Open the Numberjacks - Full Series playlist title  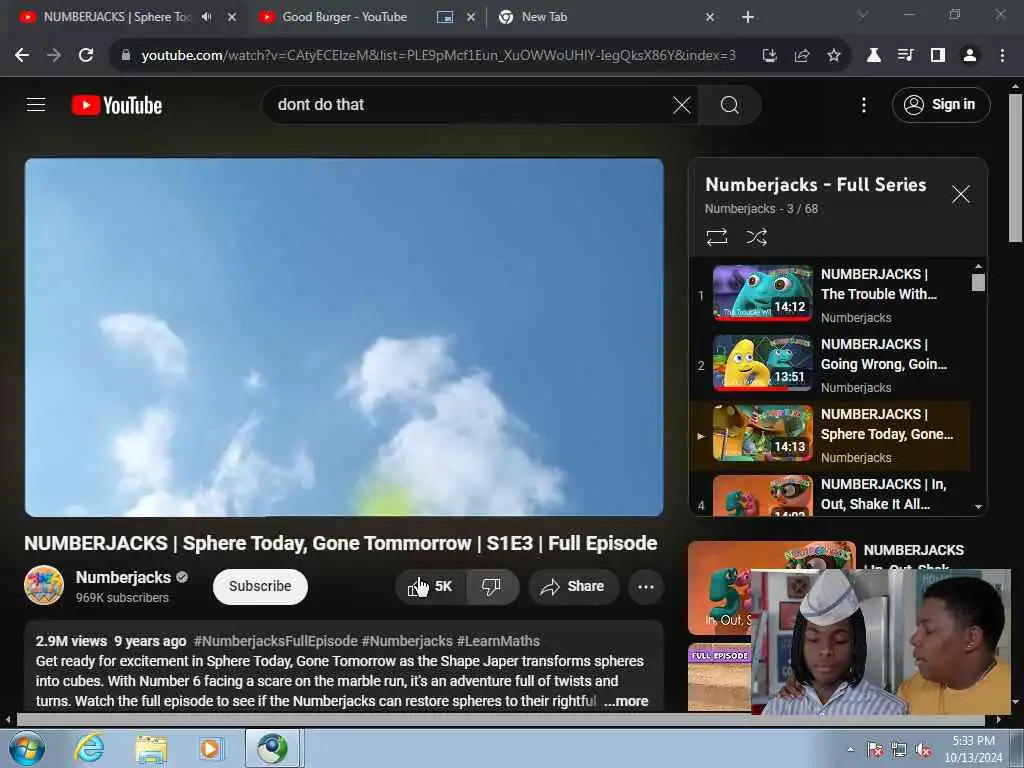click(x=816, y=185)
